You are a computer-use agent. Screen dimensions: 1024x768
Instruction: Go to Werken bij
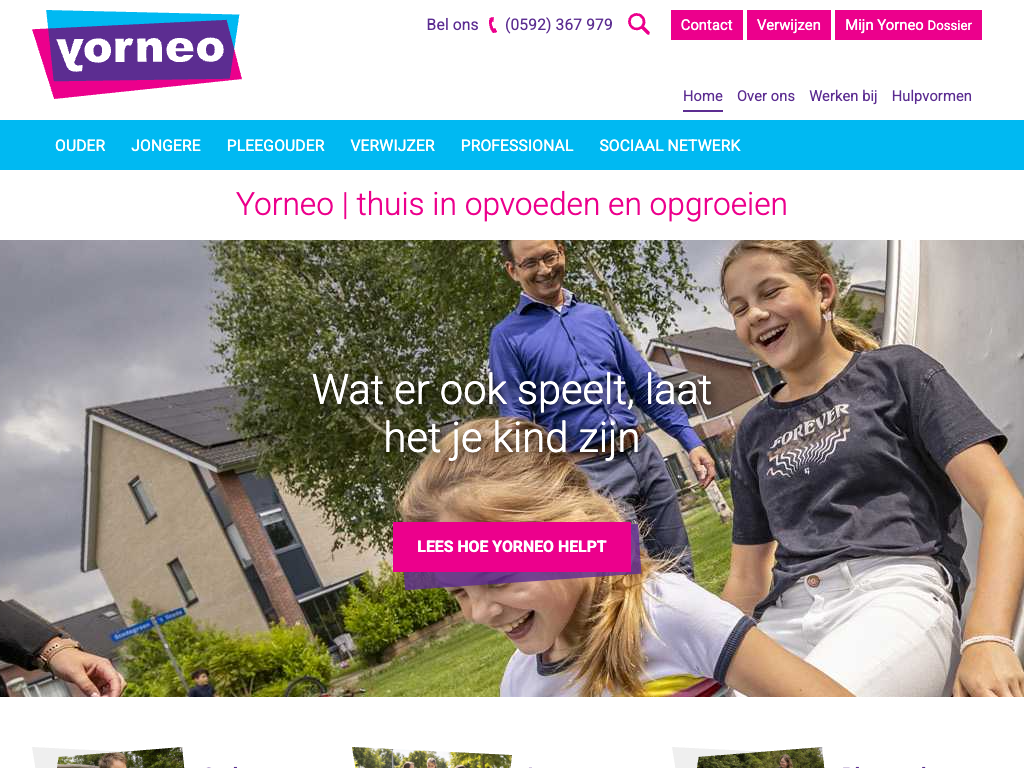click(843, 96)
